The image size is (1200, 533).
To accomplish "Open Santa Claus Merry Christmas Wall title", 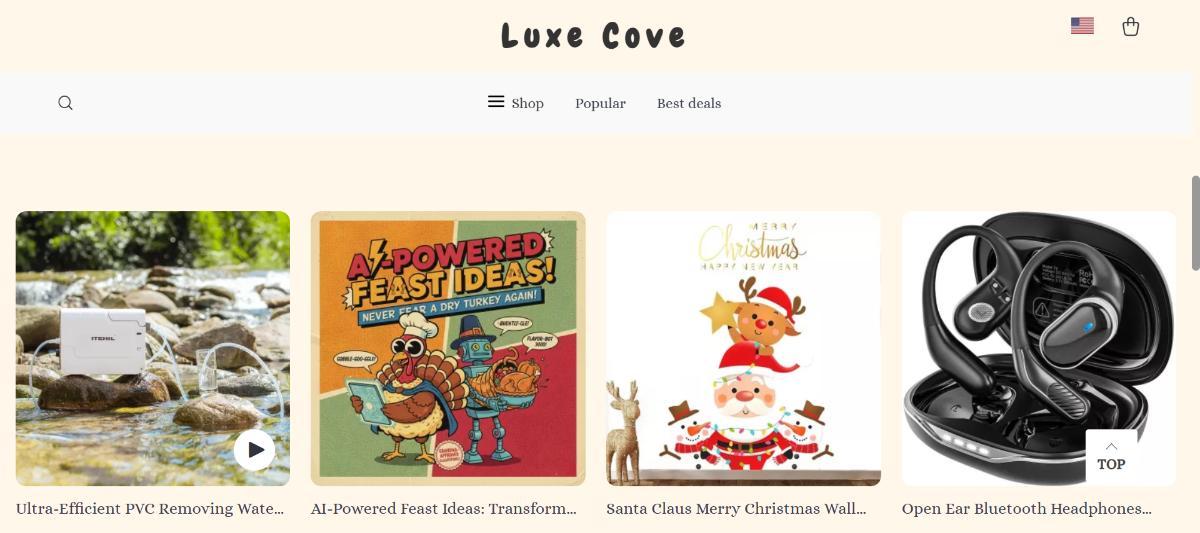I will [x=736, y=509].
